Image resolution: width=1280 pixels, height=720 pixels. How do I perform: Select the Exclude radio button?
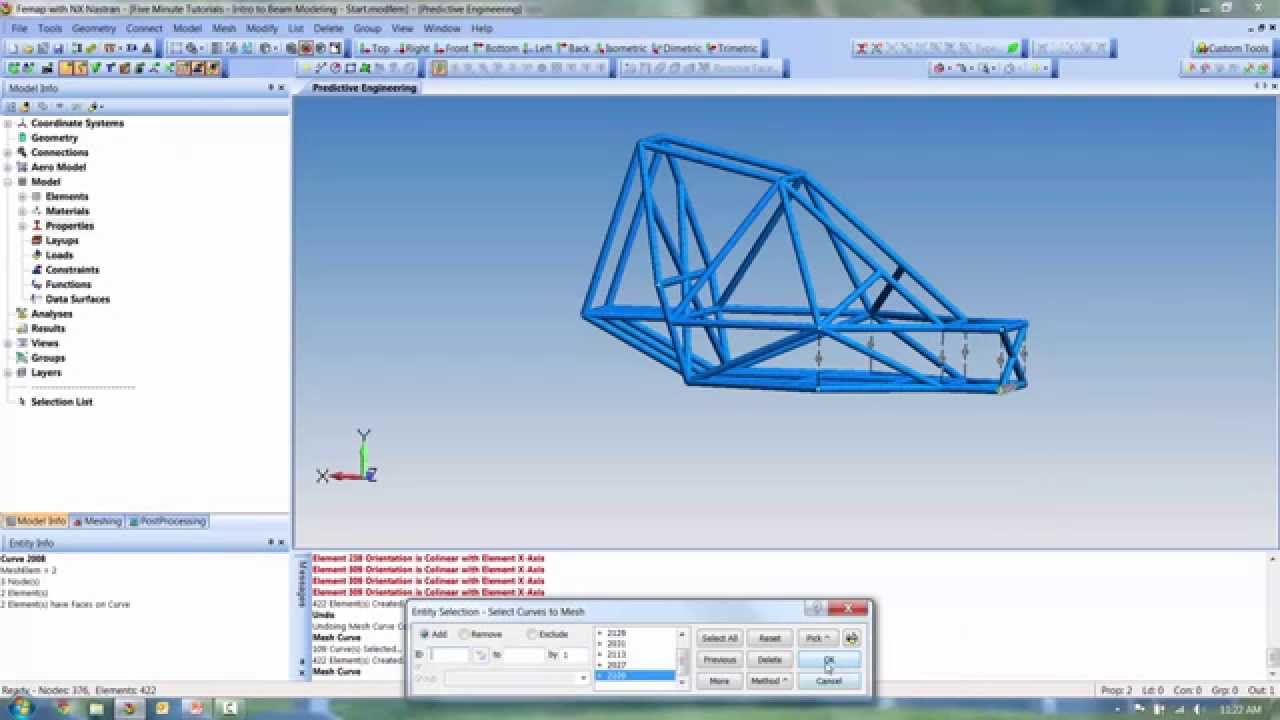click(x=531, y=634)
